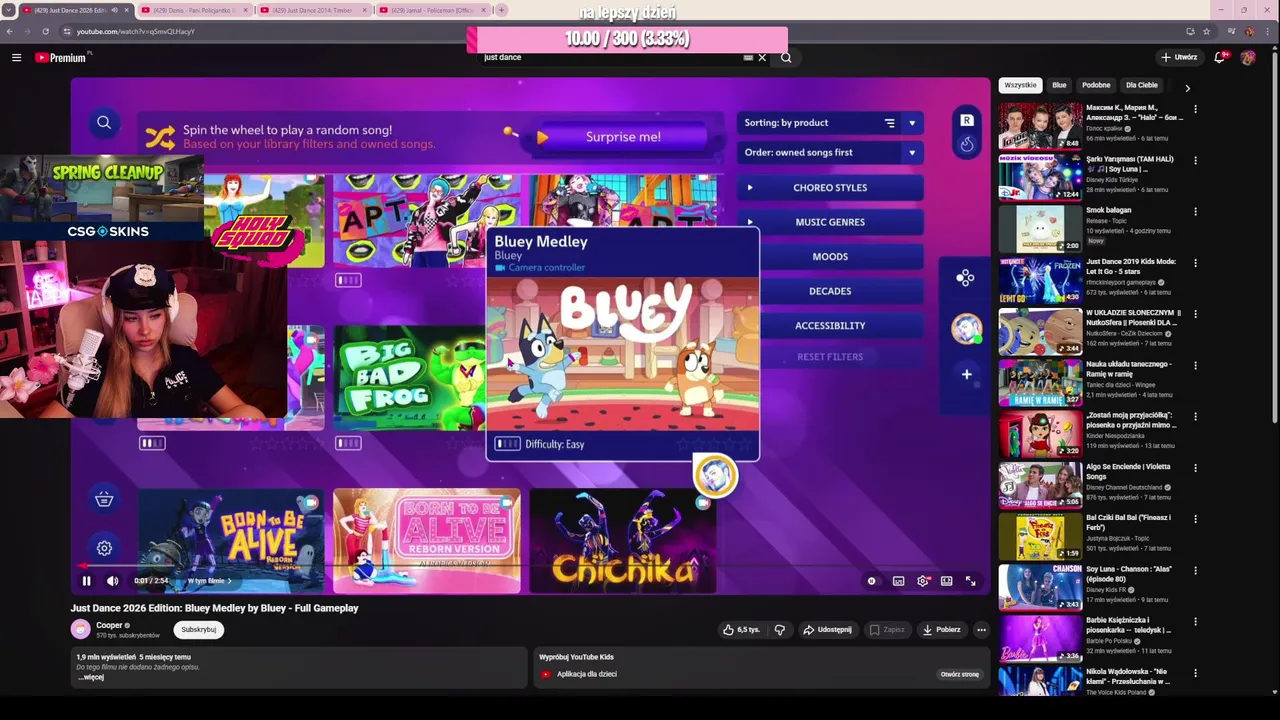Open more actions three-dot menu under video
1280x720 pixels.
981,630
